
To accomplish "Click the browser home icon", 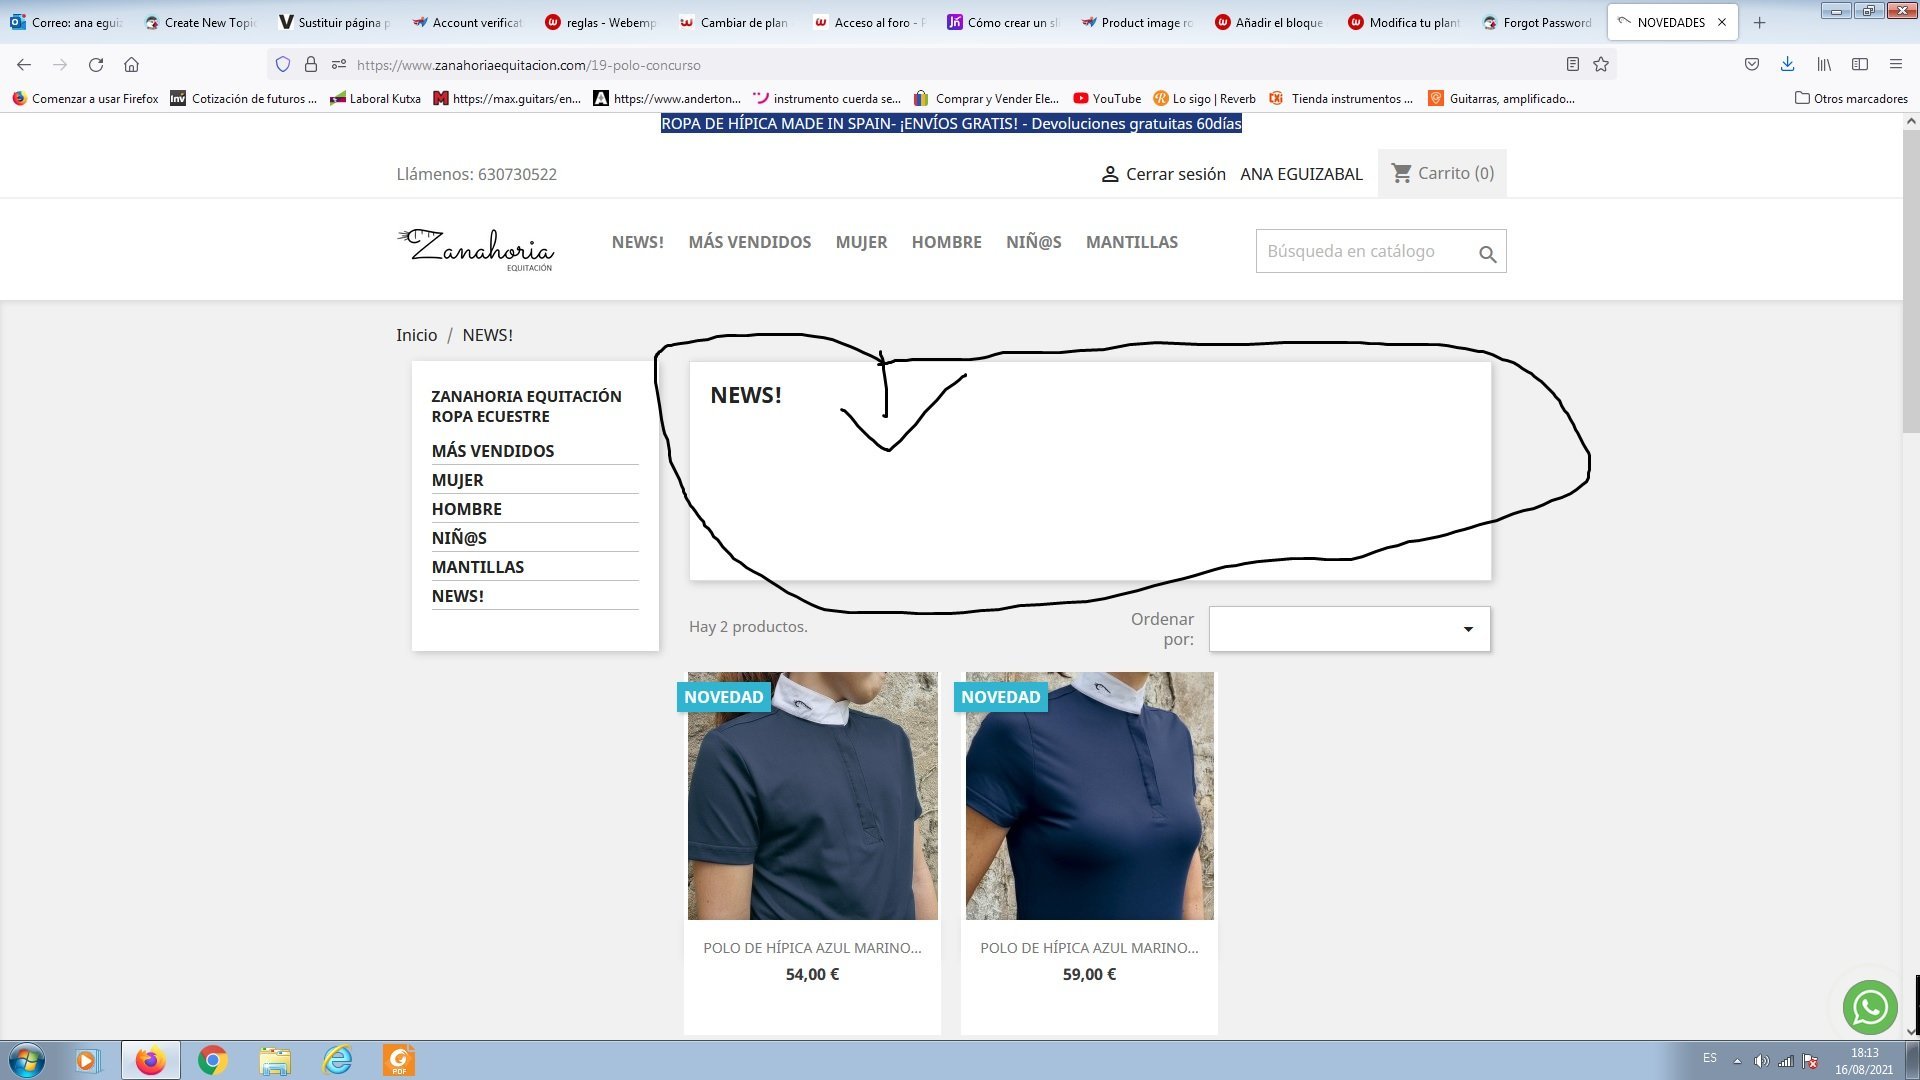I will click(131, 65).
